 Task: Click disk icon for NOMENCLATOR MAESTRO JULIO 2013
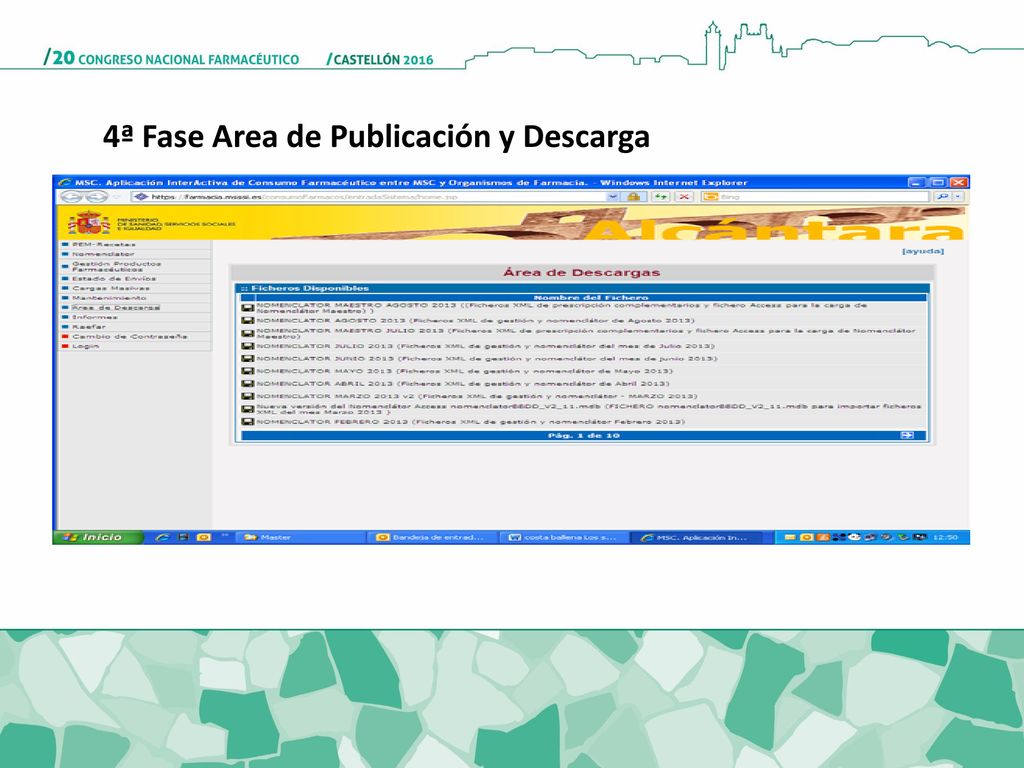(x=248, y=333)
